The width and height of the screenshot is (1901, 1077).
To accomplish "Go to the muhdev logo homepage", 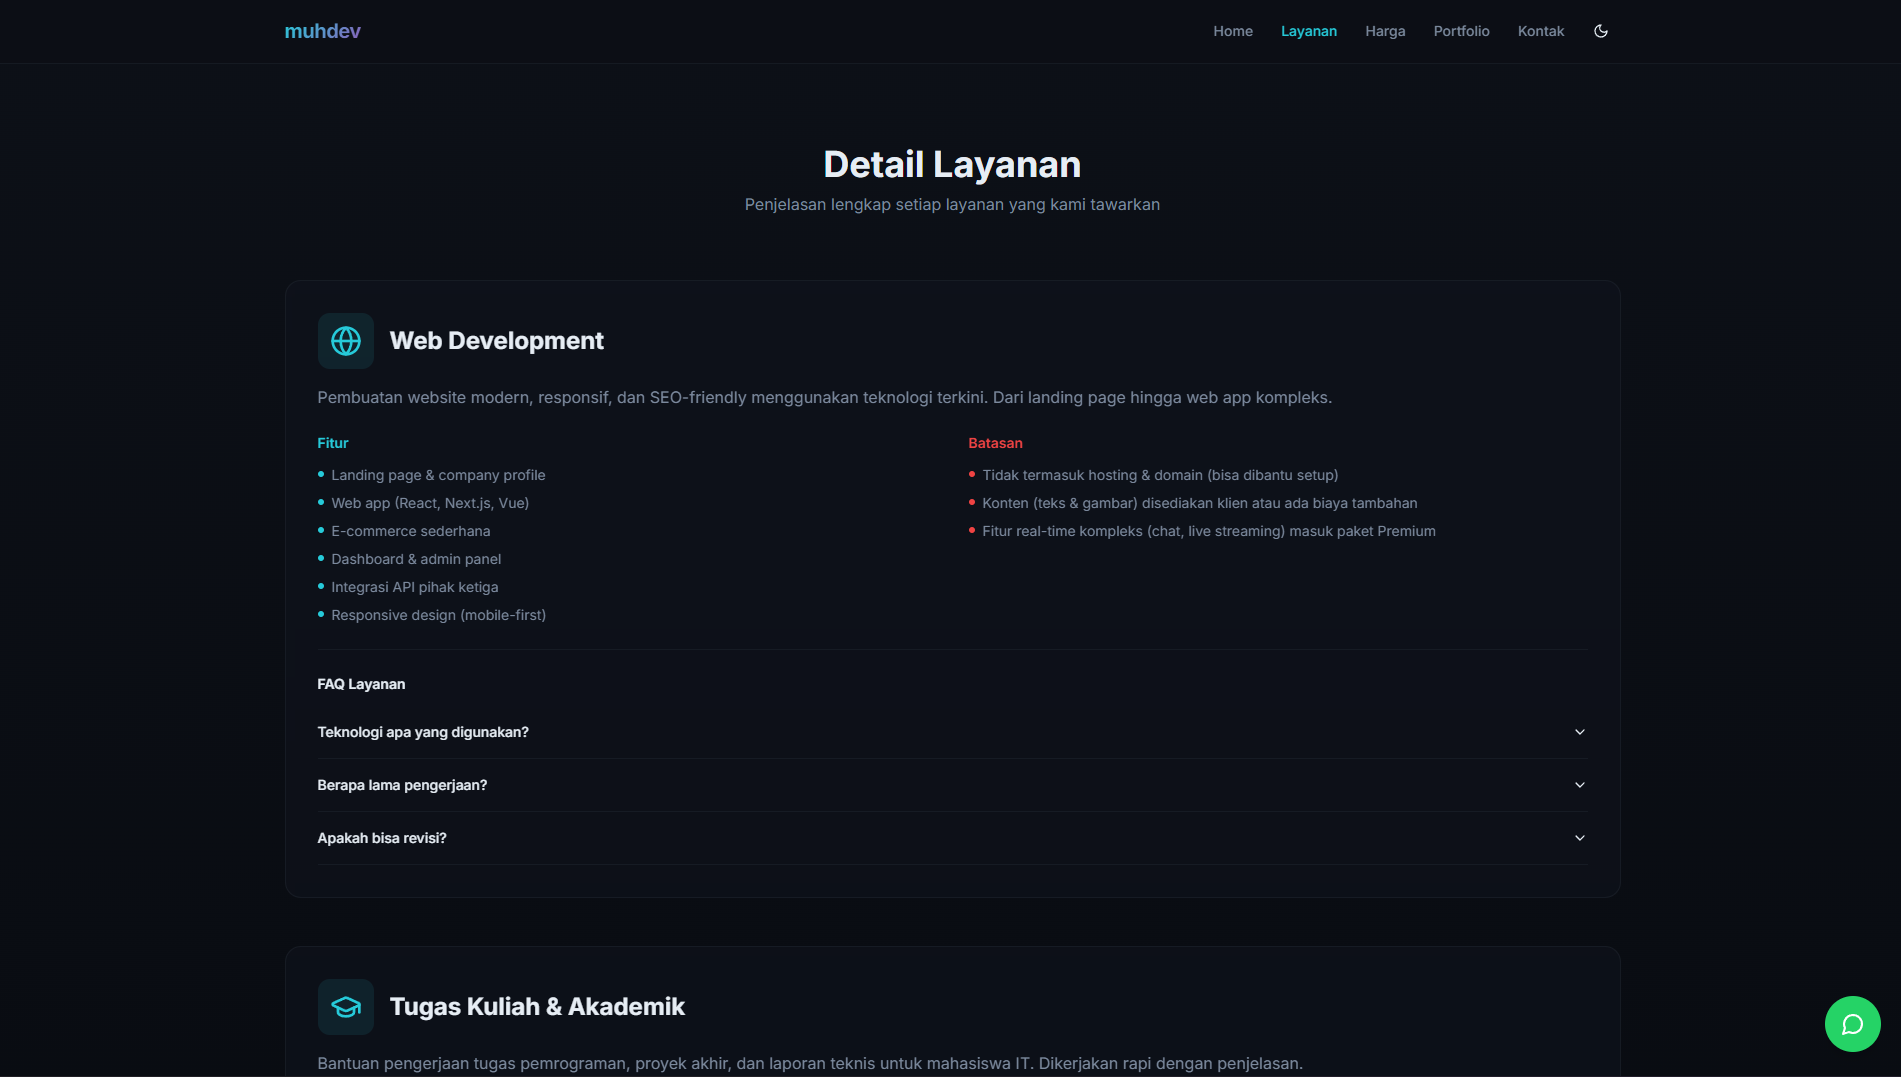I will point(322,31).
